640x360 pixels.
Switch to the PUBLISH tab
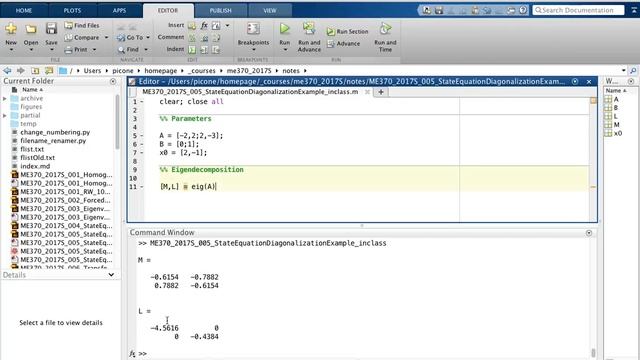[x=220, y=11]
